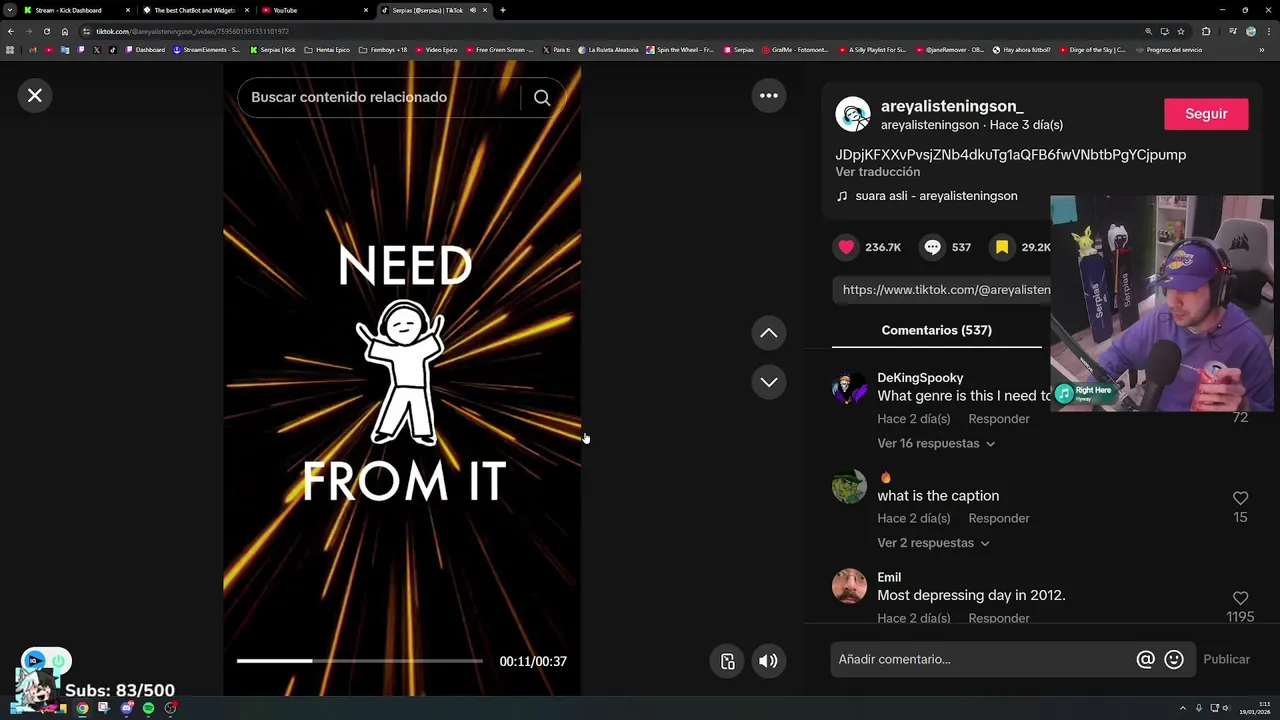The width and height of the screenshot is (1280, 720).
Task: Save video with bookmark icon
Action: tap(1002, 247)
